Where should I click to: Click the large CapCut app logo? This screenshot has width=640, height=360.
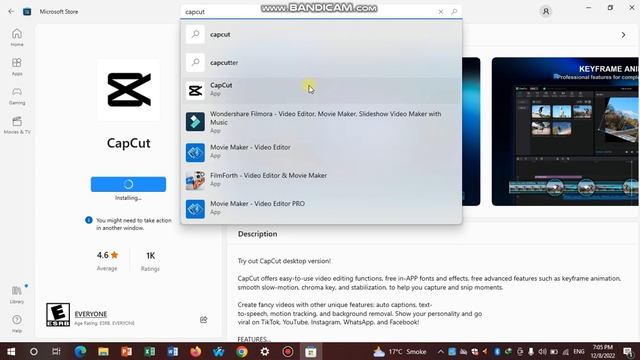coord(129,90)
